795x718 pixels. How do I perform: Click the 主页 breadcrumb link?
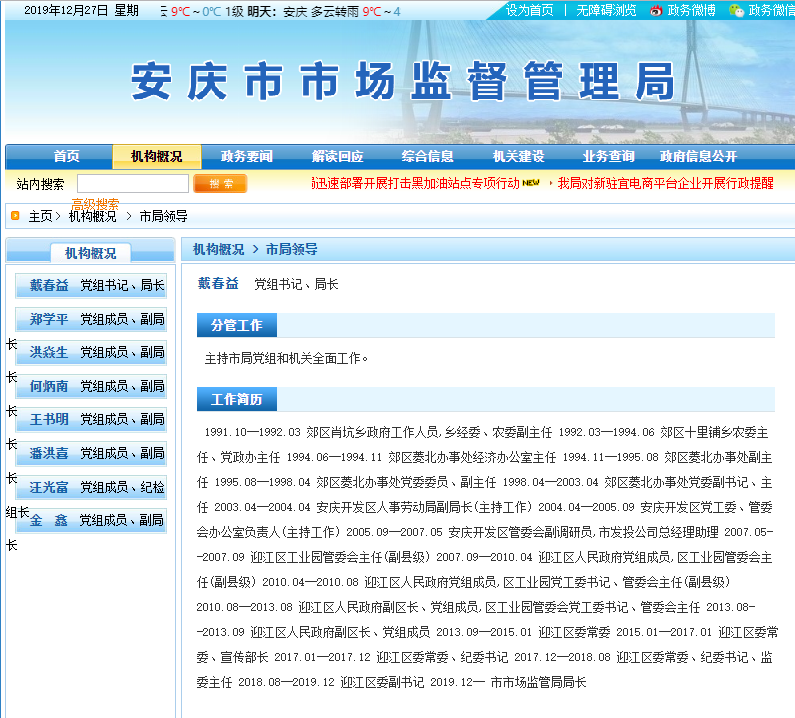[41, 217]
